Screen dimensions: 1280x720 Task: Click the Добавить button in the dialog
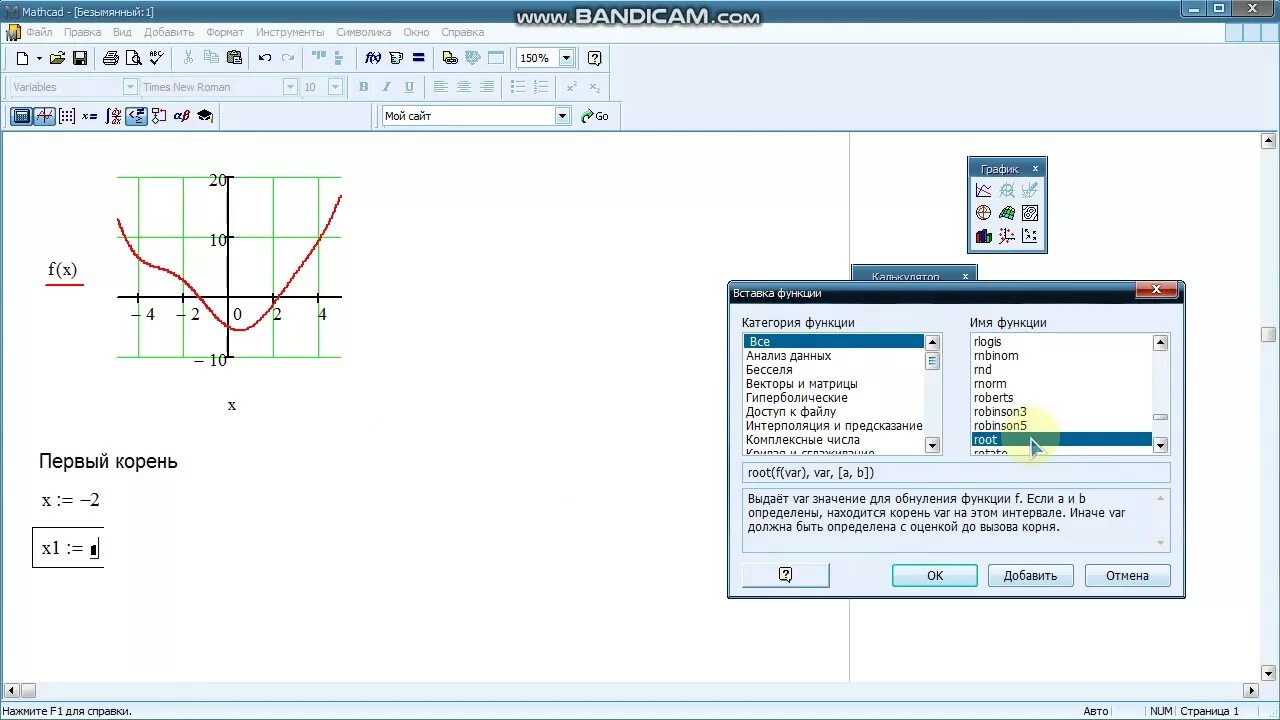pyautogui.click(x=1031, y=575)
